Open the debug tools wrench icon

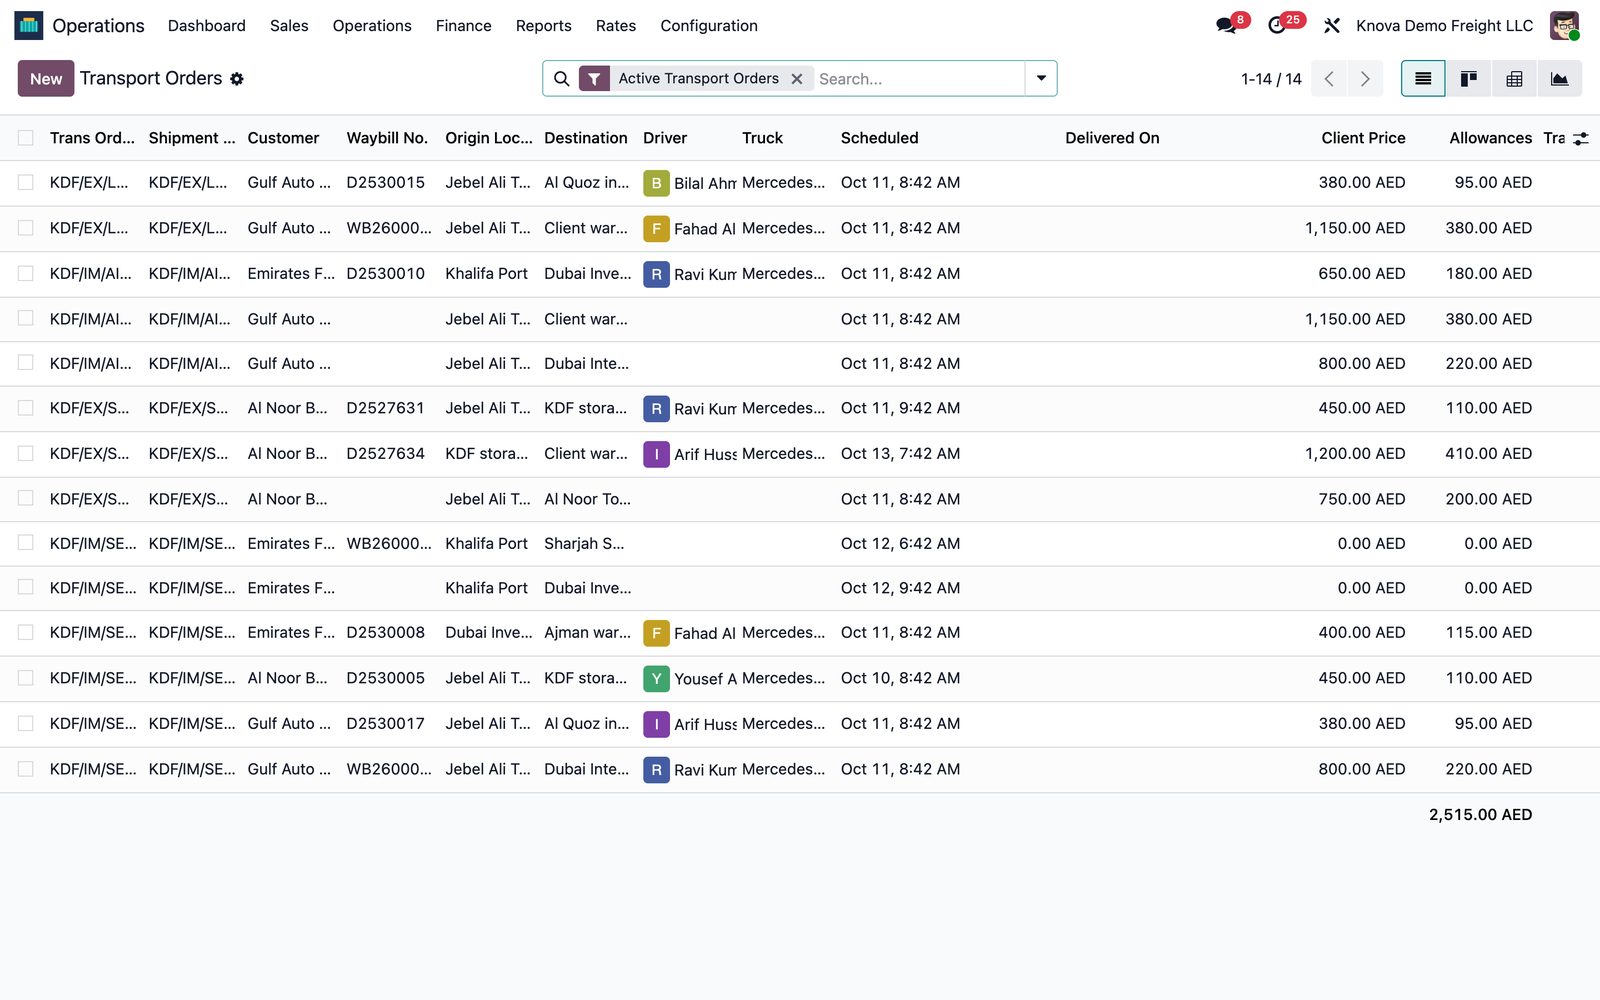pos(1332,26)
